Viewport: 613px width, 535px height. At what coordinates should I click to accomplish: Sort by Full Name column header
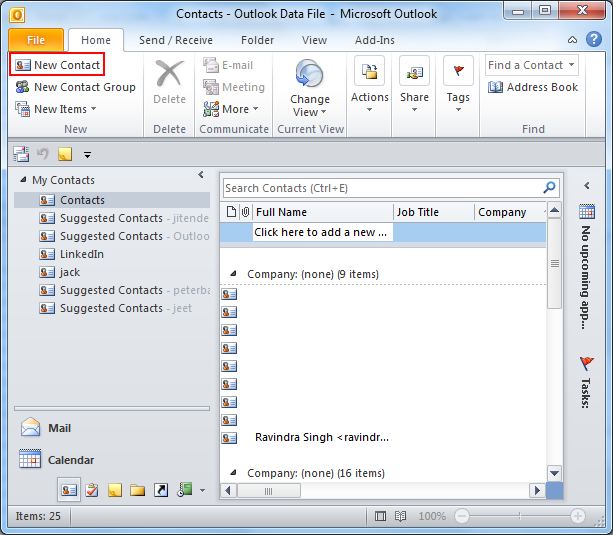(x=323, y=212)
